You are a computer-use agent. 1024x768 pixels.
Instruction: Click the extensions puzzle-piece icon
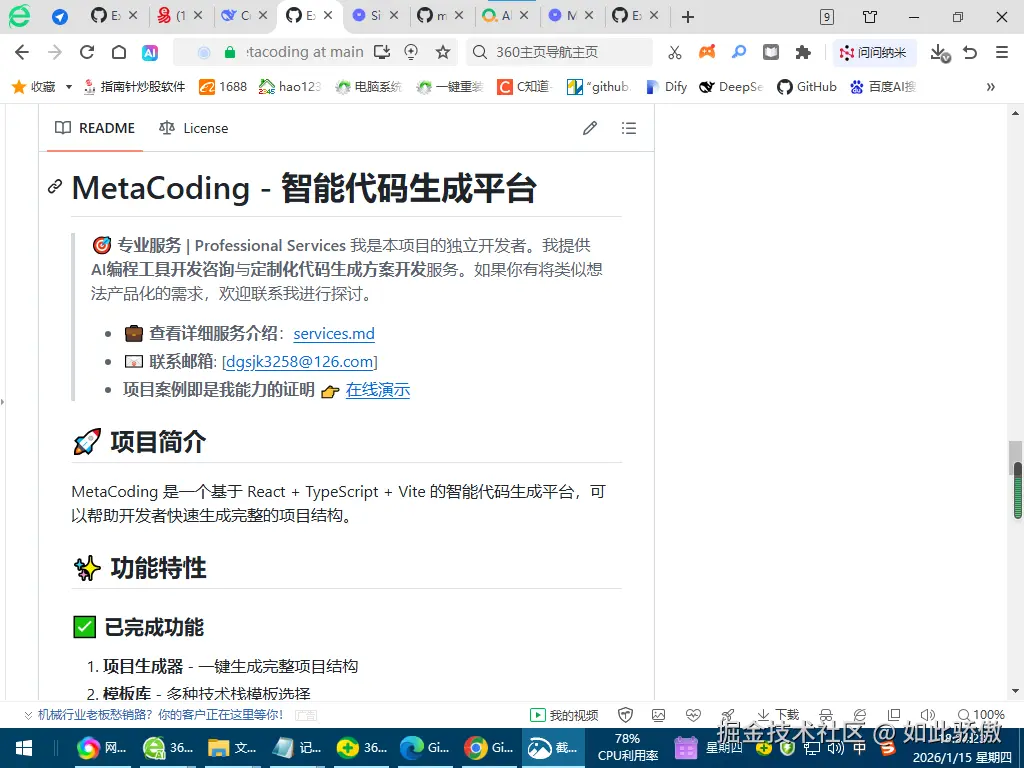804,51
